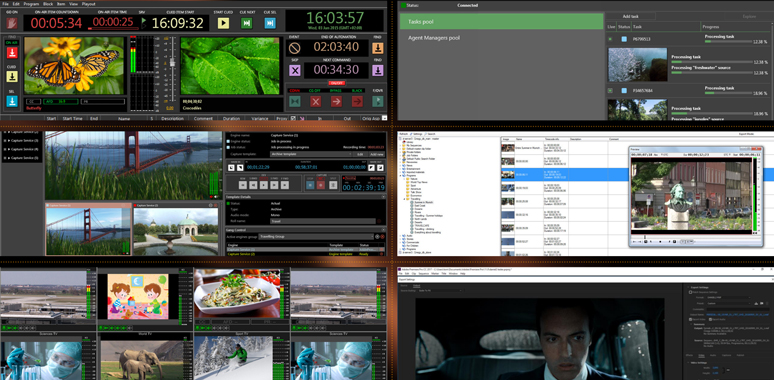Expand the Capture Service (4) tree node
Viewport: 774px width, 380px height.
point(5,149)
